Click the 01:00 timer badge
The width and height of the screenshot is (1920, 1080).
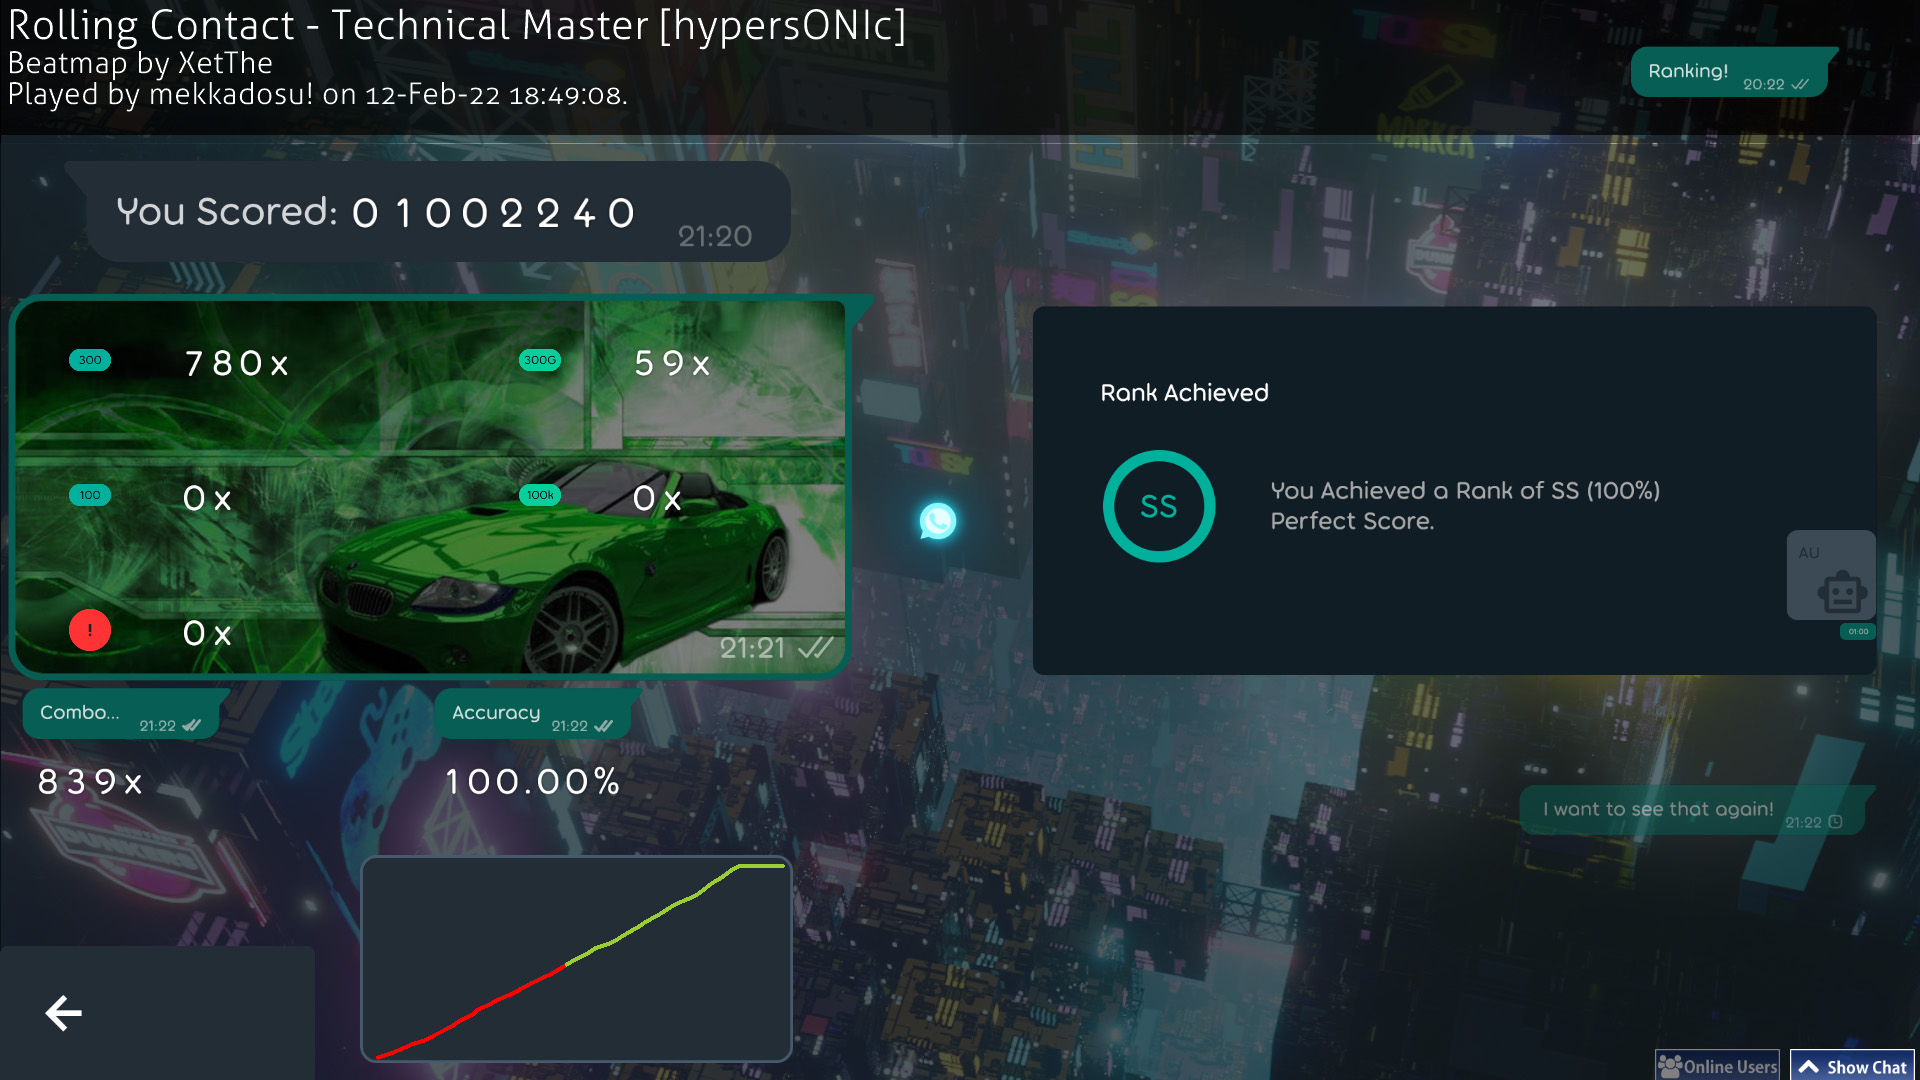pos(1858,631)
